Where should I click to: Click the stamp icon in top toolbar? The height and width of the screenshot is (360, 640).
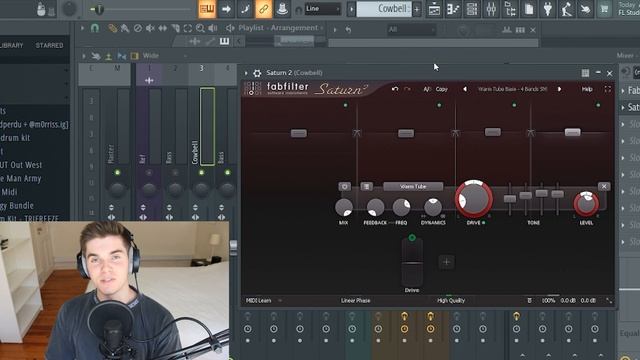(x=282, y=9)
